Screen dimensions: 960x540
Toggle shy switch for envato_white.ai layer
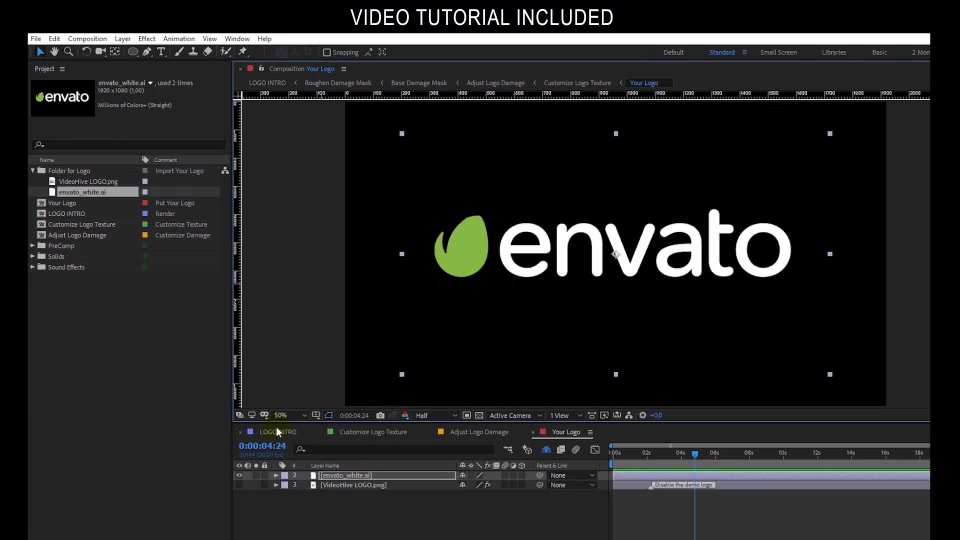coord(462,475)
